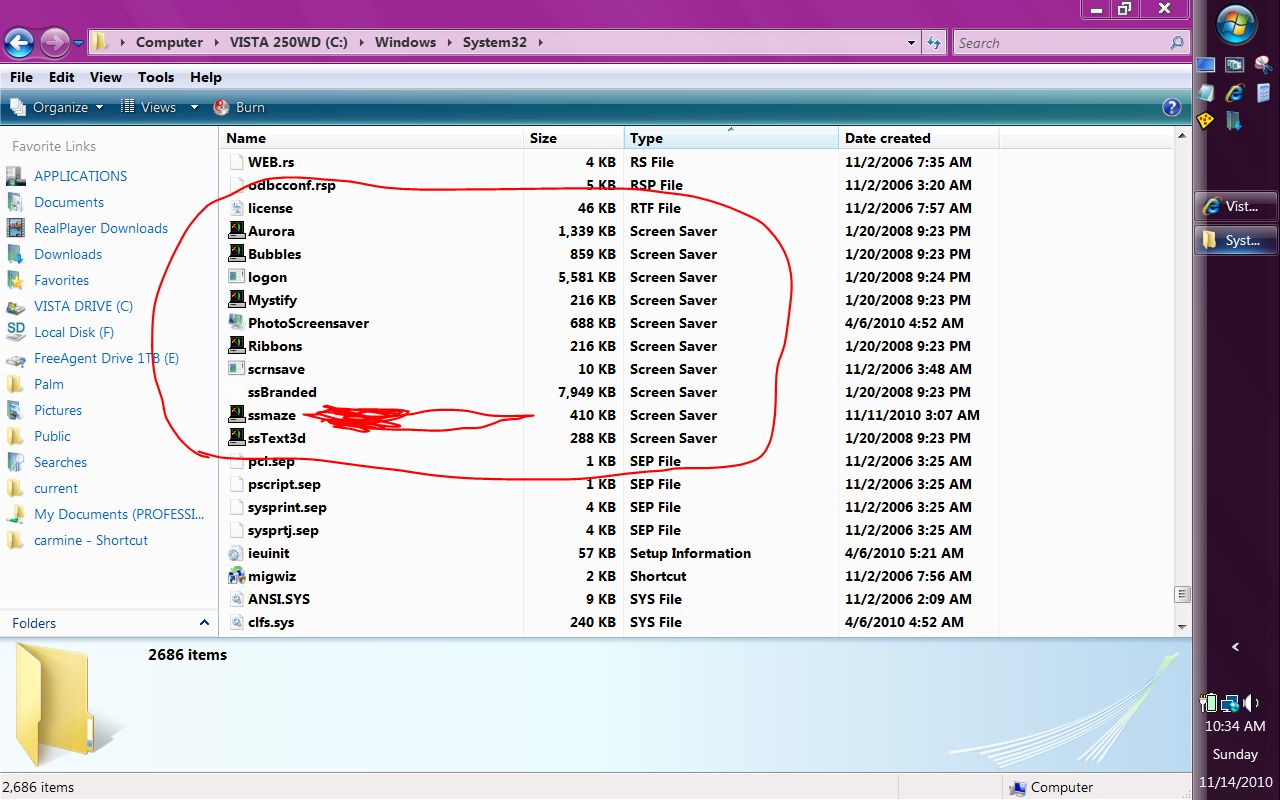Open FreeAgent Drive 1TB (E) link
The image size is (1280, 800).
tap(106, 358)
